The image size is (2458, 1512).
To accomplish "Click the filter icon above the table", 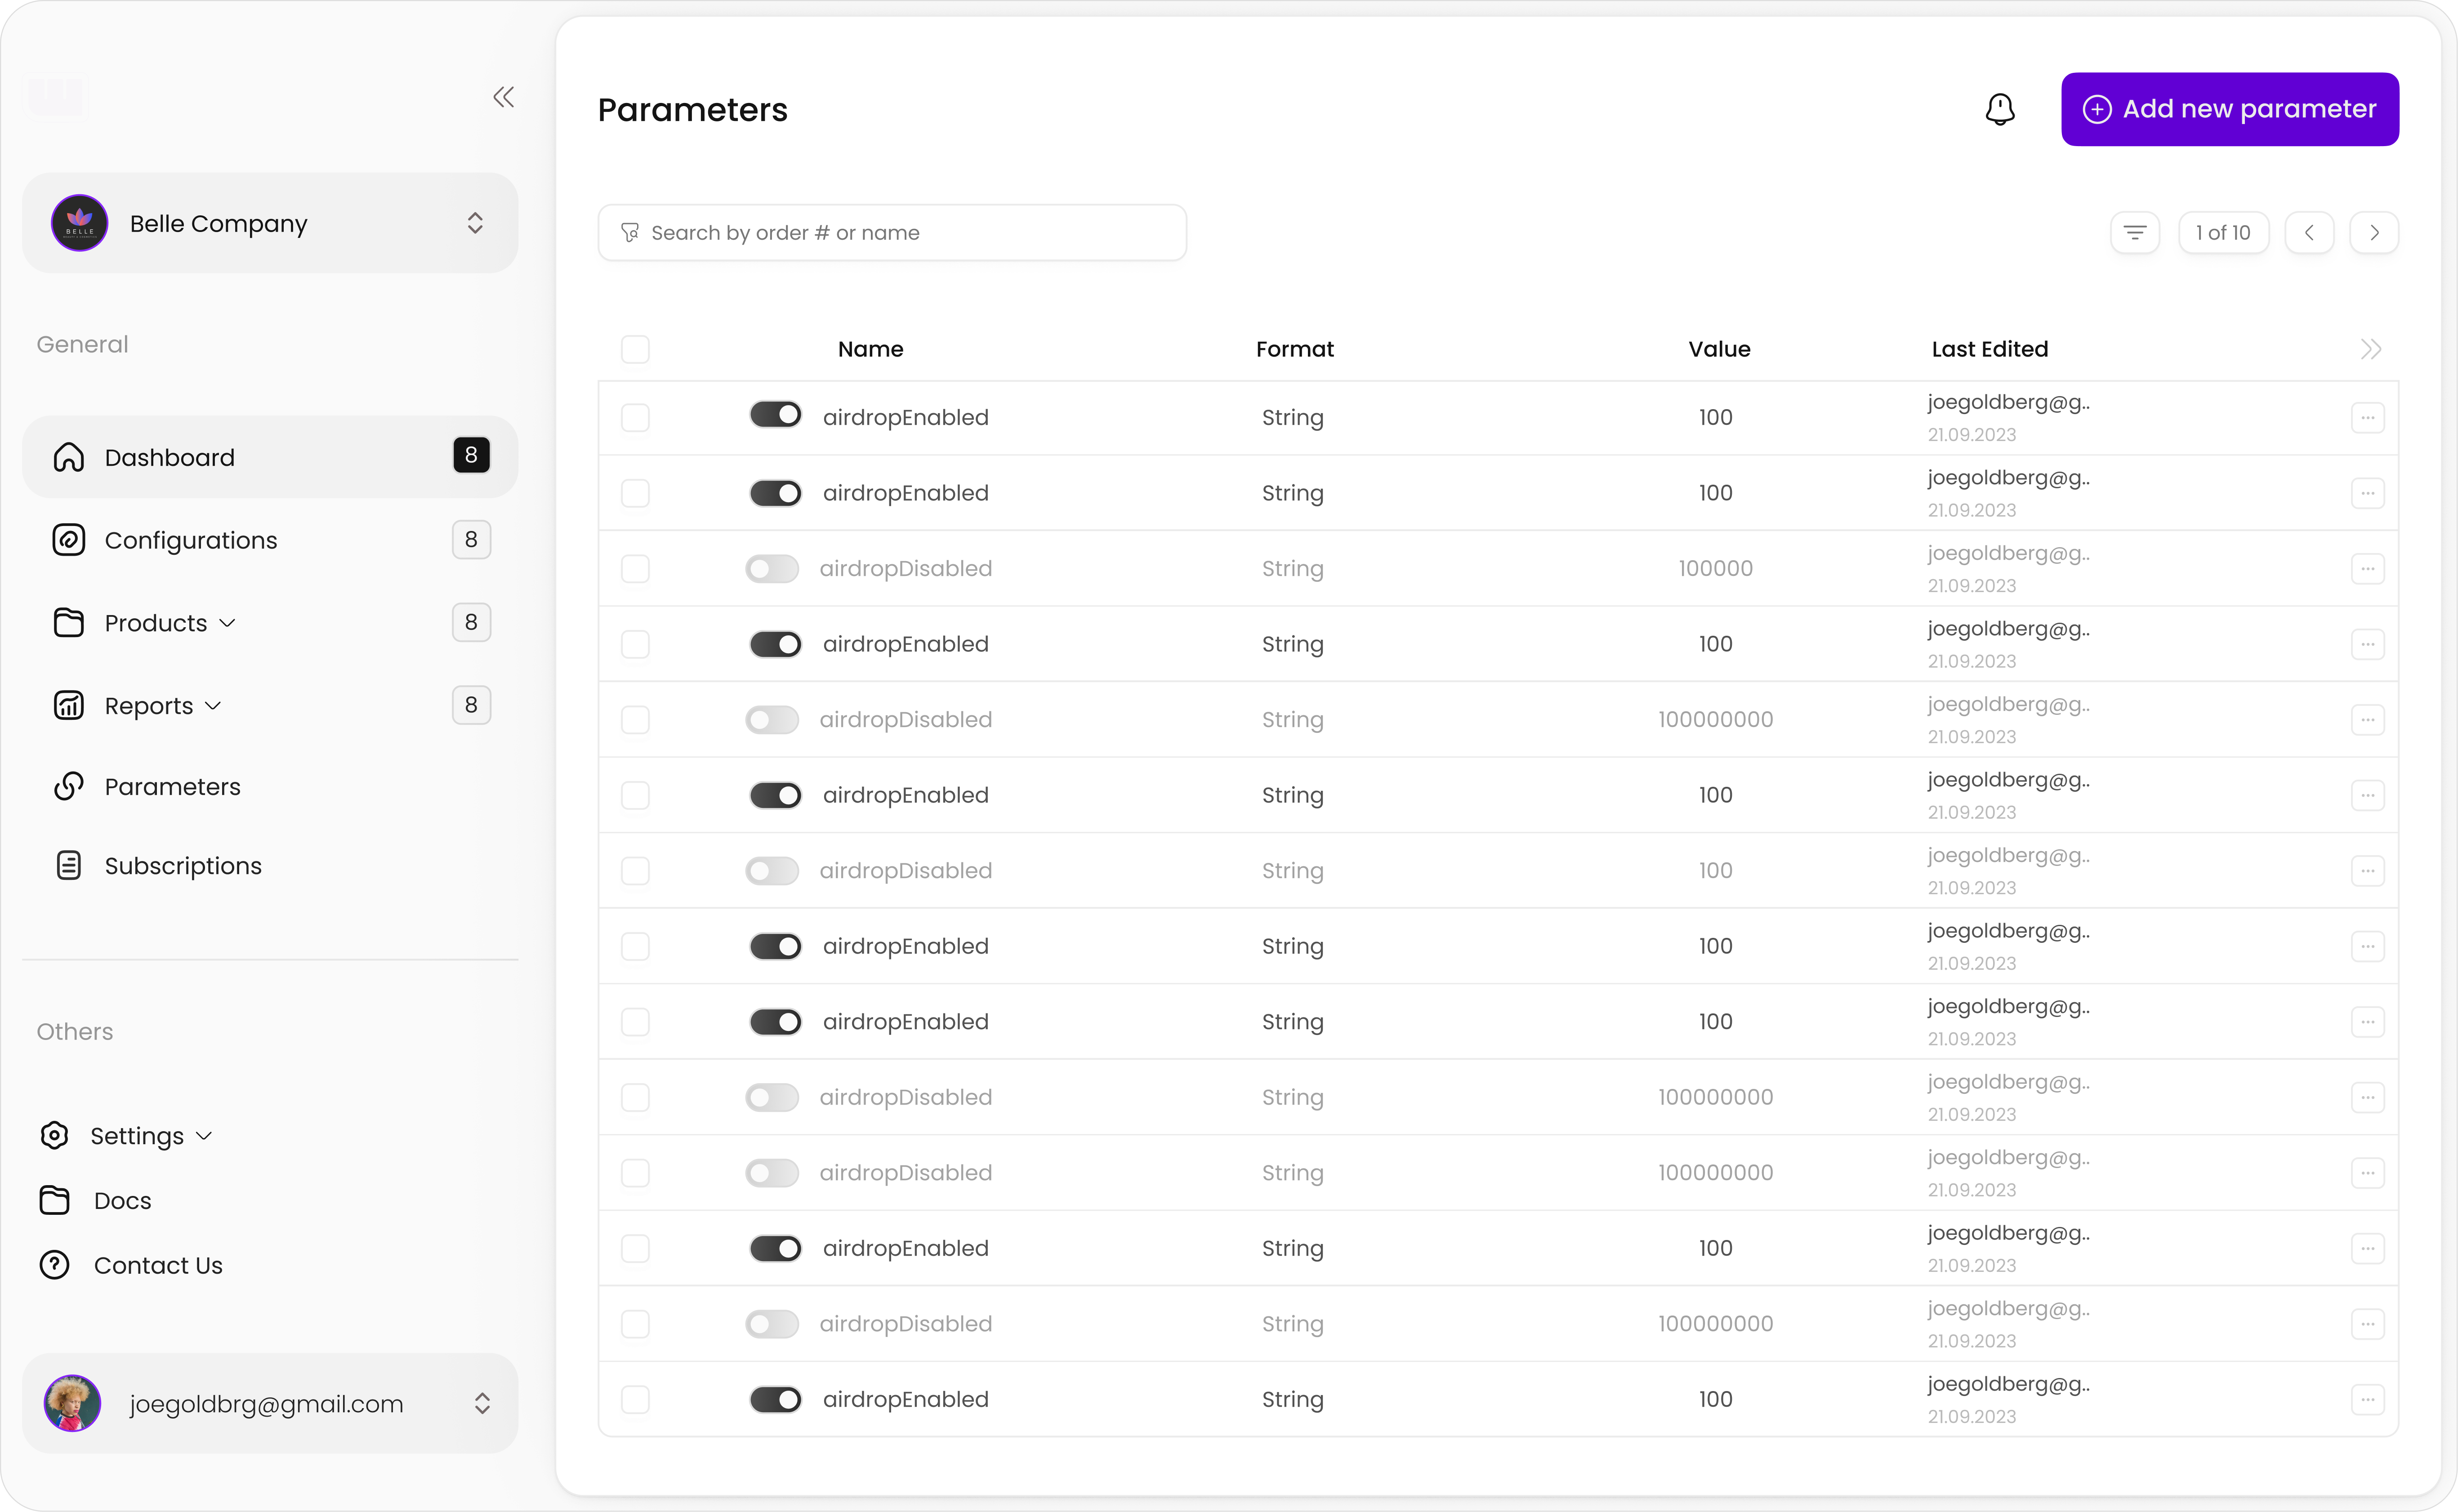I will pos(2136,232).
